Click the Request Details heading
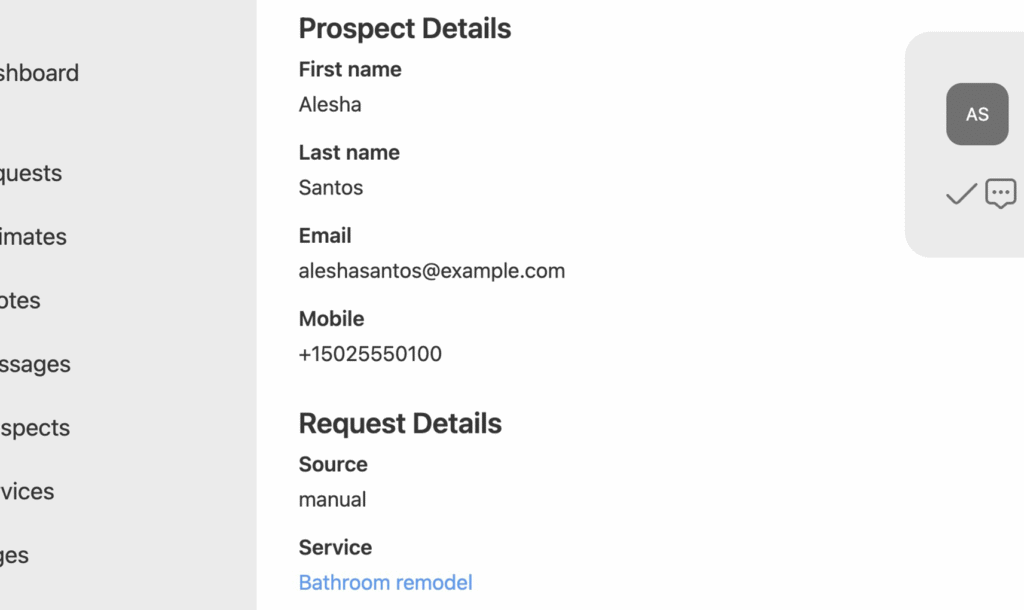 [x=400, y=423]
